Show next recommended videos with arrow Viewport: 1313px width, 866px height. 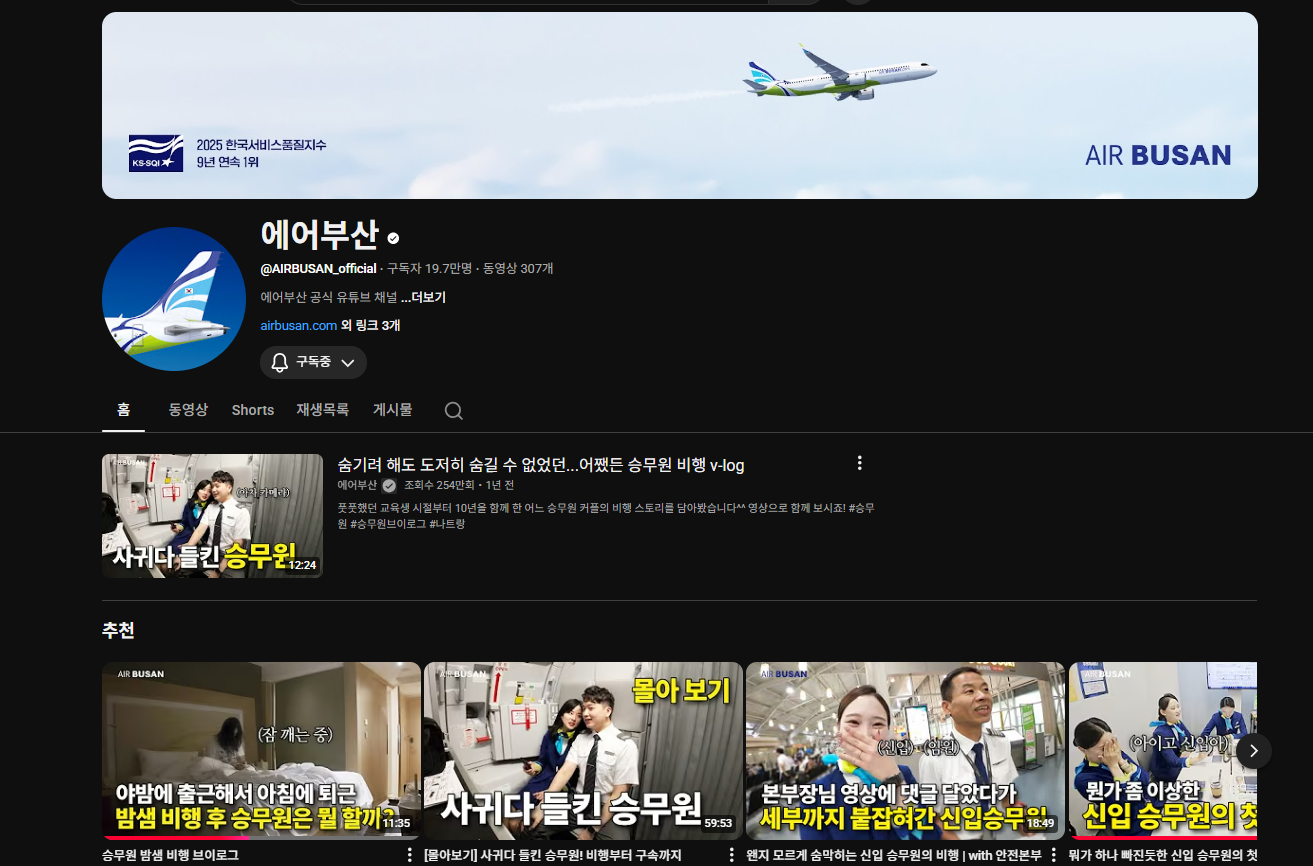(x=1254, y=751)
